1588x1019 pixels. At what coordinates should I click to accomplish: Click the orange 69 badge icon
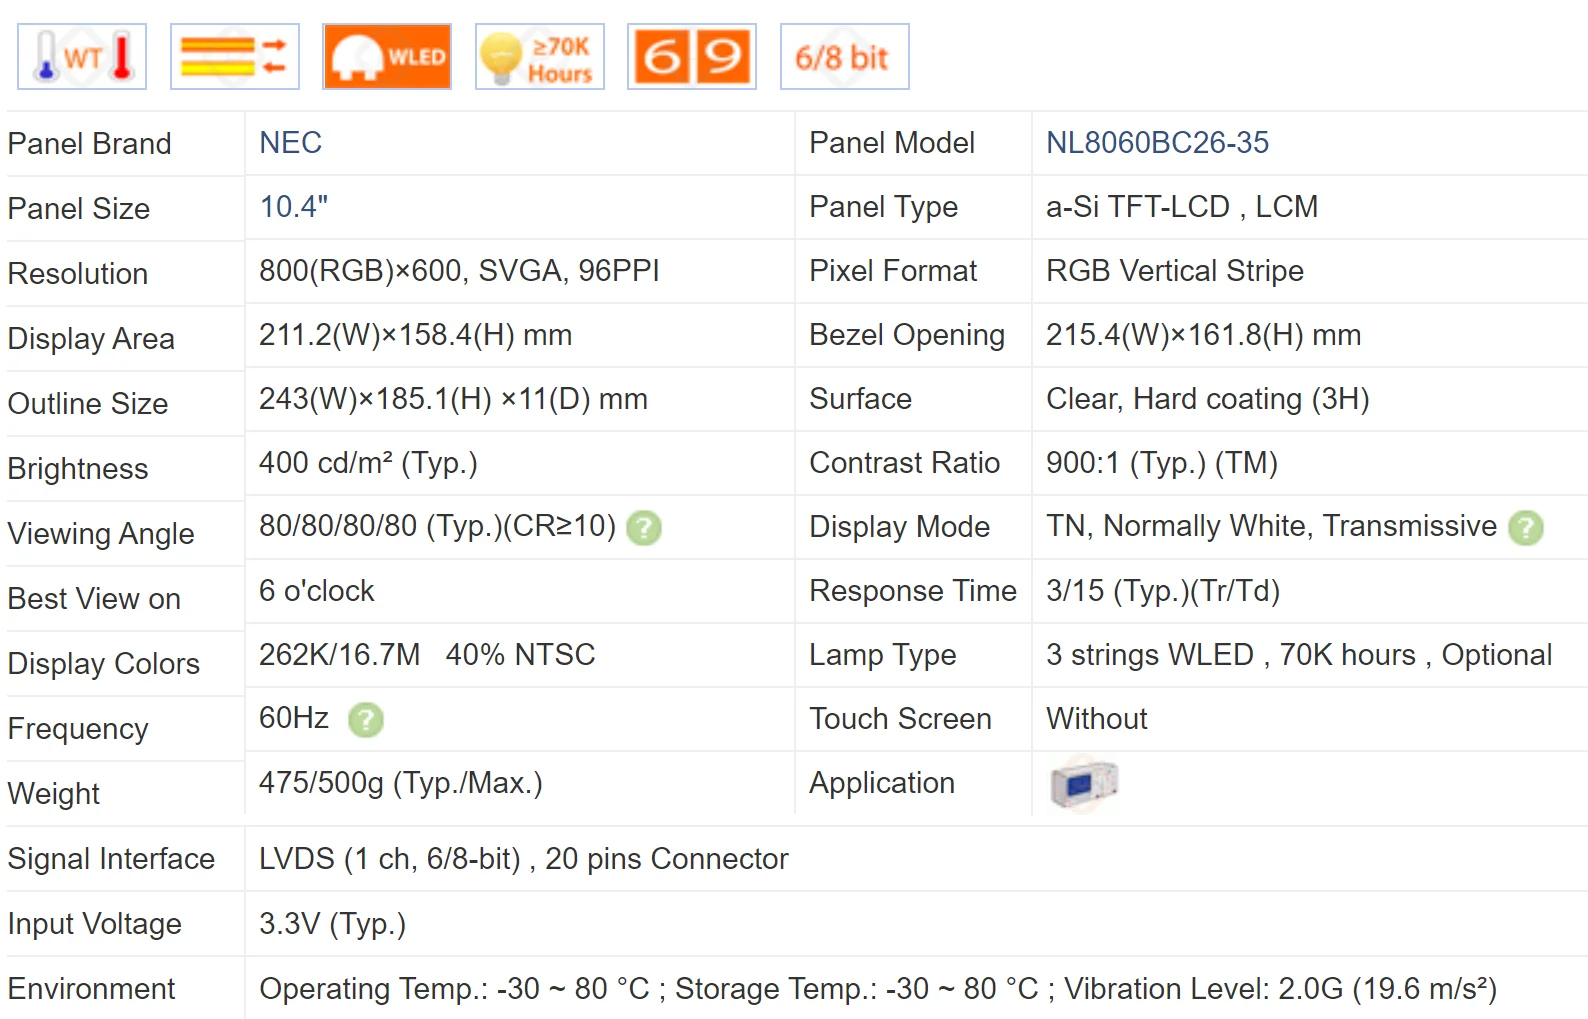pos(692,57)
